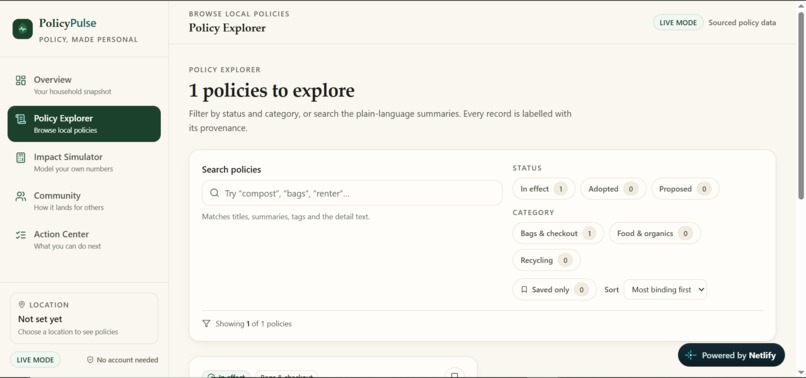This screenshot has height=378, width=806.
Task: Click the "Showing 1 of 1 policies" text
Action: click(253, 323)
